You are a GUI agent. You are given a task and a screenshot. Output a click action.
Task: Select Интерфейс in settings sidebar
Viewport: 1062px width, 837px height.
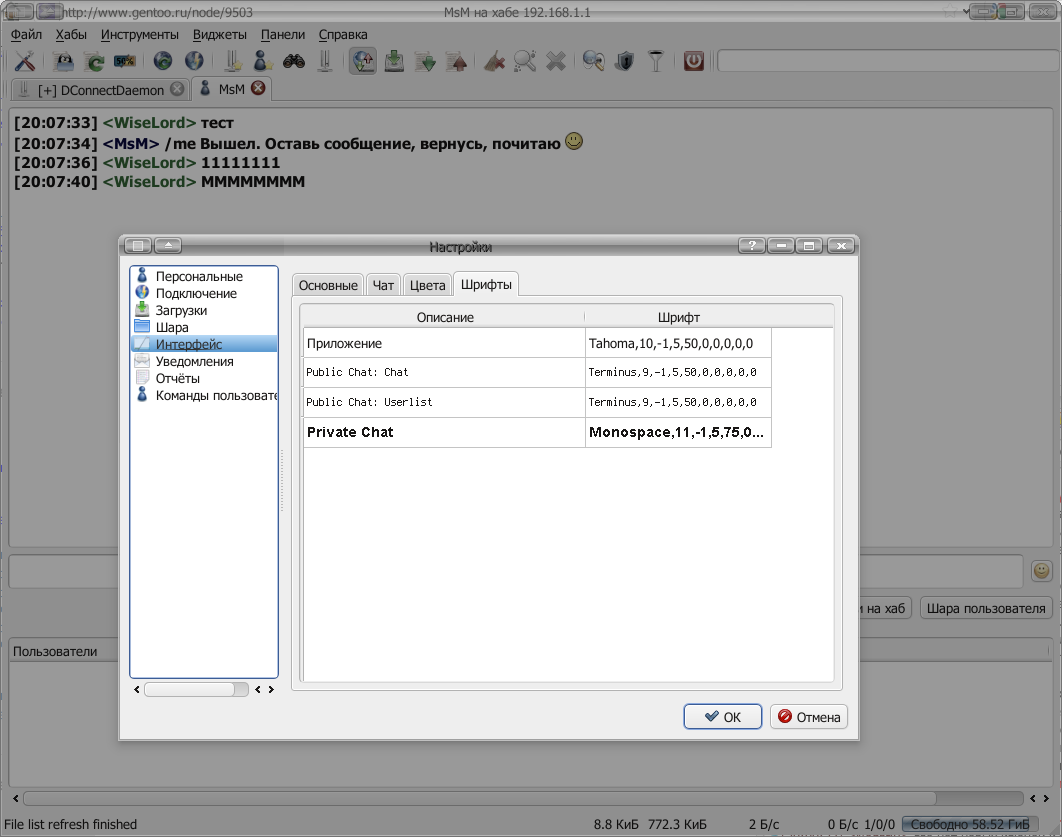coord(204,344)
